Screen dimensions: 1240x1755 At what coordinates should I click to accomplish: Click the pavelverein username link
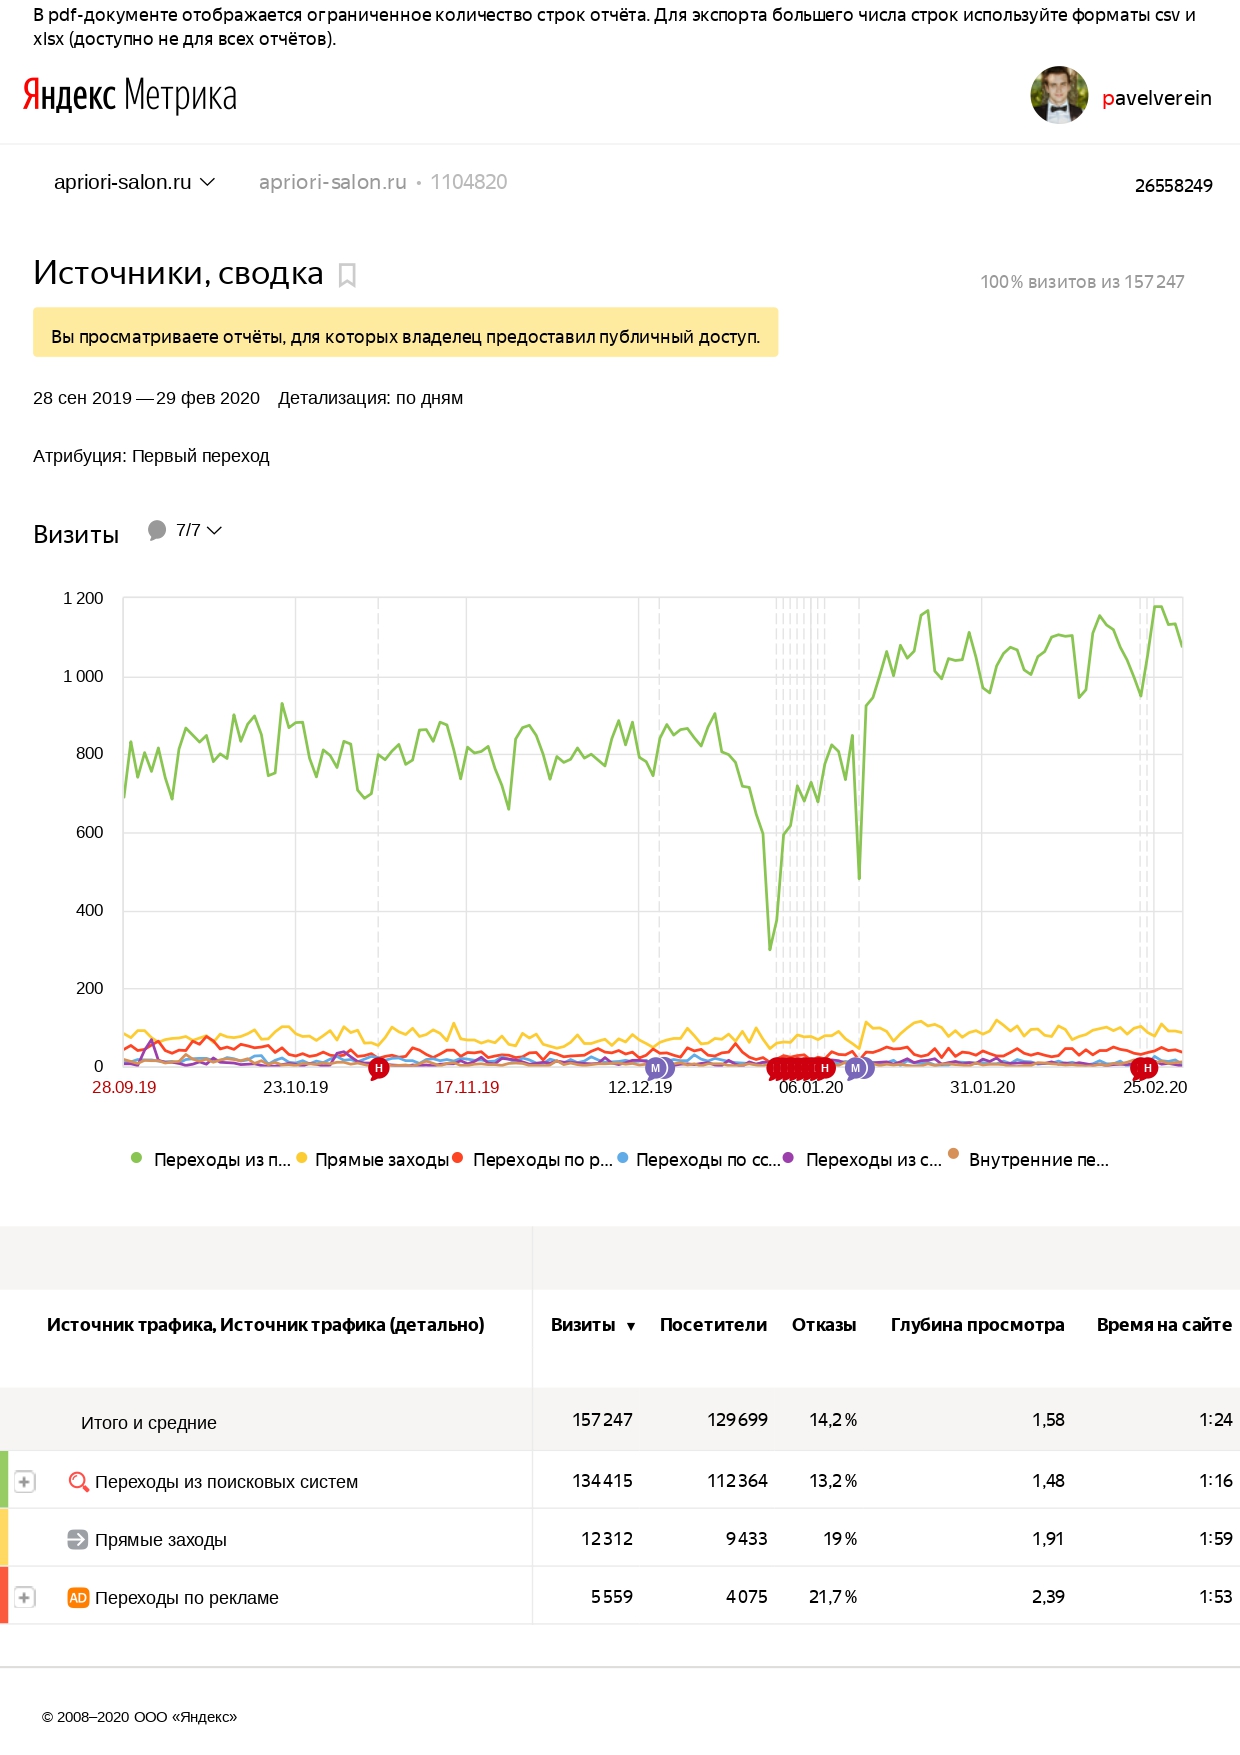point(1156,98)
